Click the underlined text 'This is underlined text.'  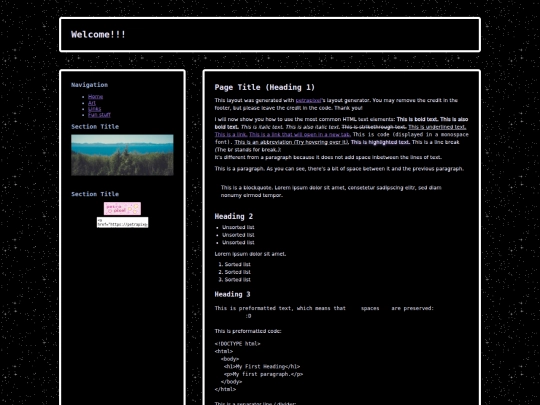point(437,127)
